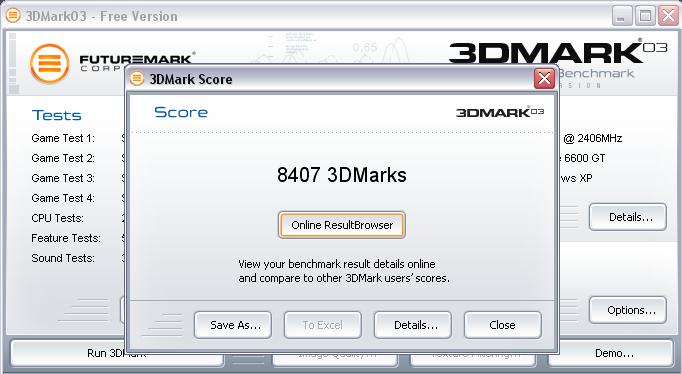The width and height of the screenshot is (682, 374).
Task: Minimize the 3DMark03 main window
Action: pyautogui.click(x=622, y=16)
